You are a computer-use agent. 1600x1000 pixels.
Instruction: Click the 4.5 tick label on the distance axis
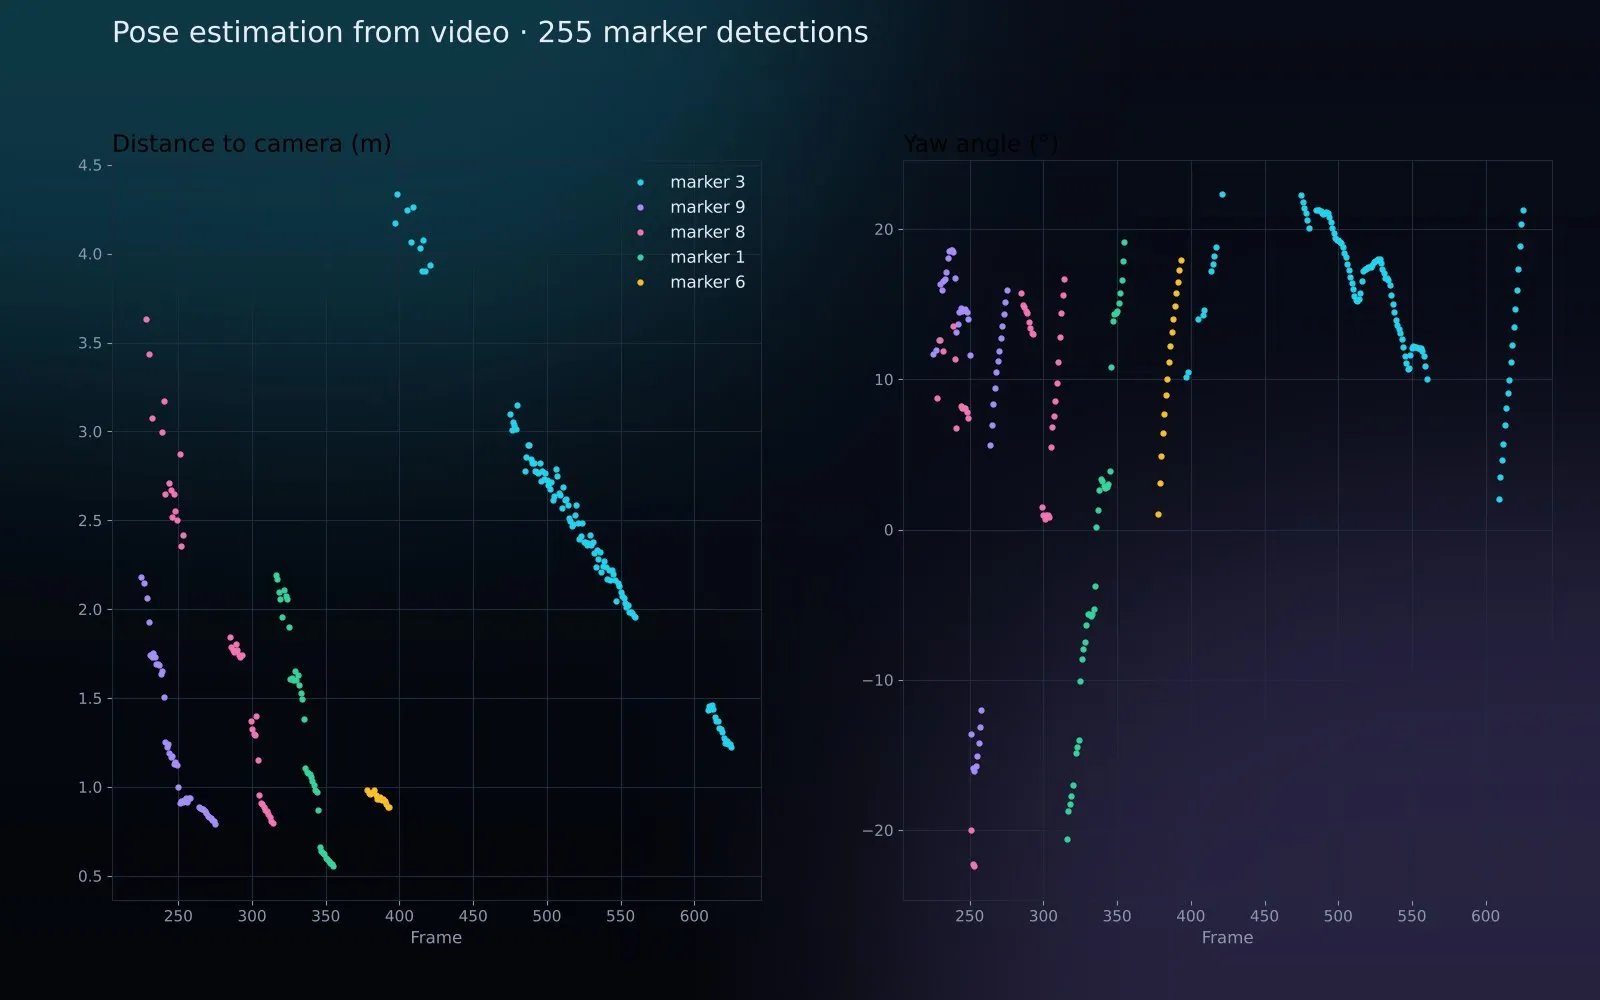(x=90, y=166)
